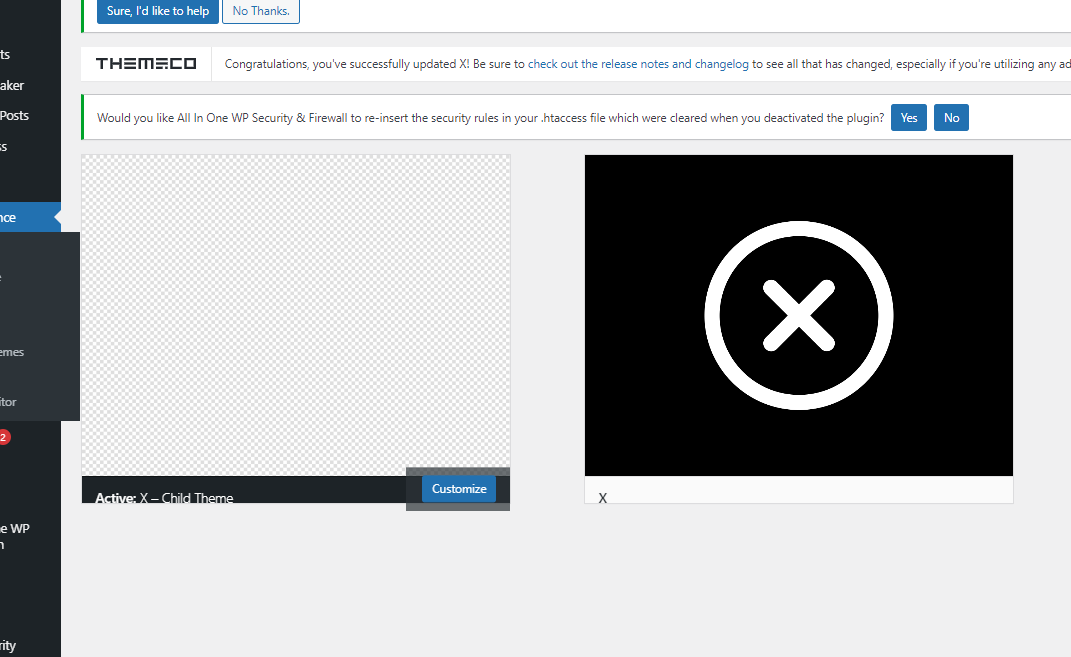Open the release notes and changelog link
This screenshot has width=1071, height=657.
click(x=638, y=64)
